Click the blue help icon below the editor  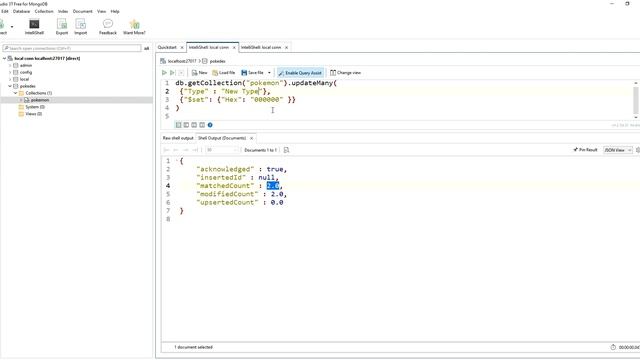pos(210,125)
